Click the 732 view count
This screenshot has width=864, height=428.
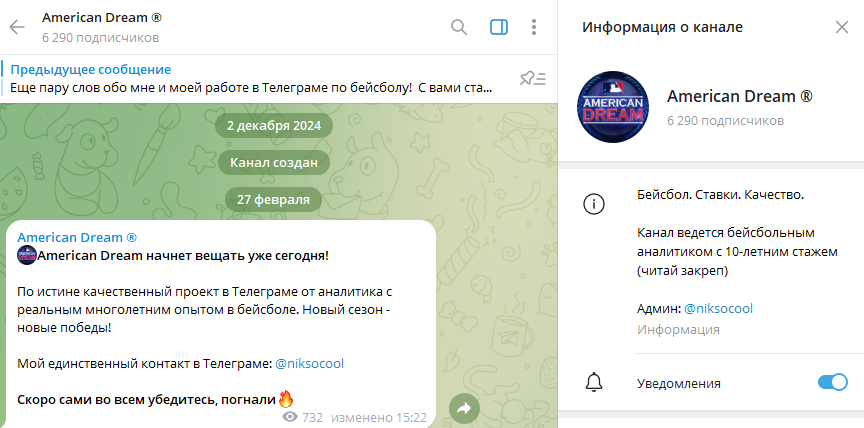point(312,418)
